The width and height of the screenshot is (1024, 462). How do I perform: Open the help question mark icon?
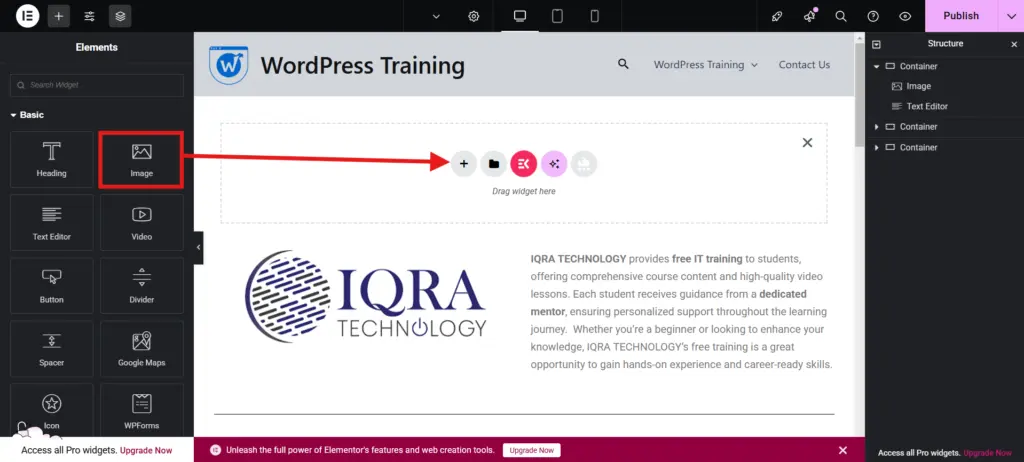point(873,16)
